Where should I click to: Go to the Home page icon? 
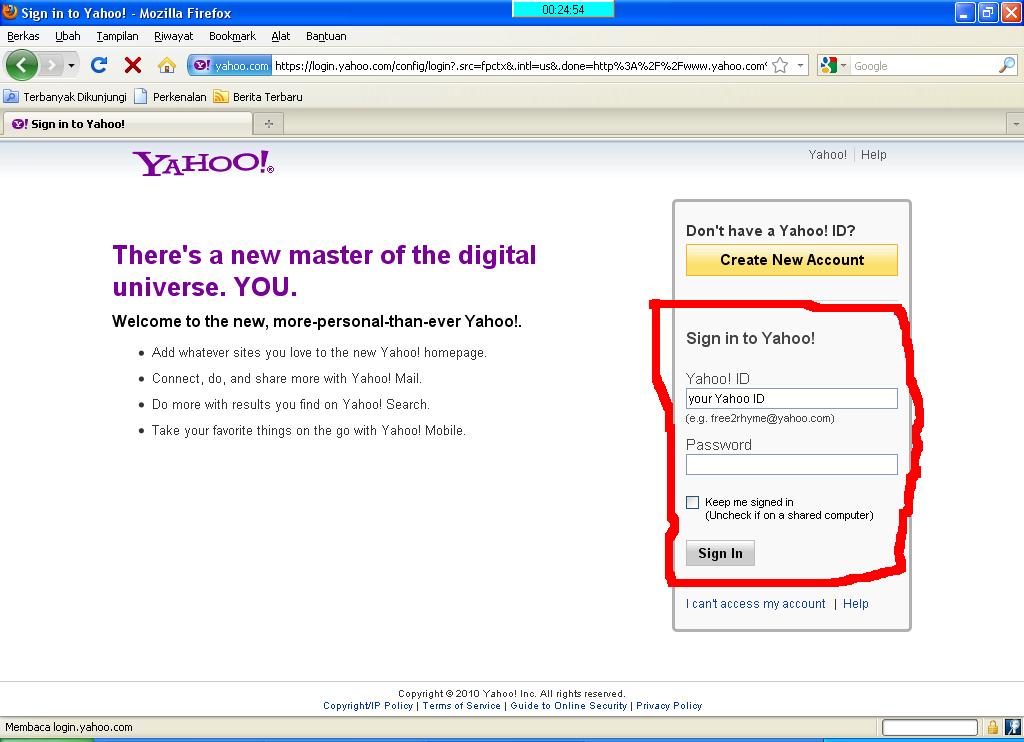pyautogui.click(x=167, y=65)
